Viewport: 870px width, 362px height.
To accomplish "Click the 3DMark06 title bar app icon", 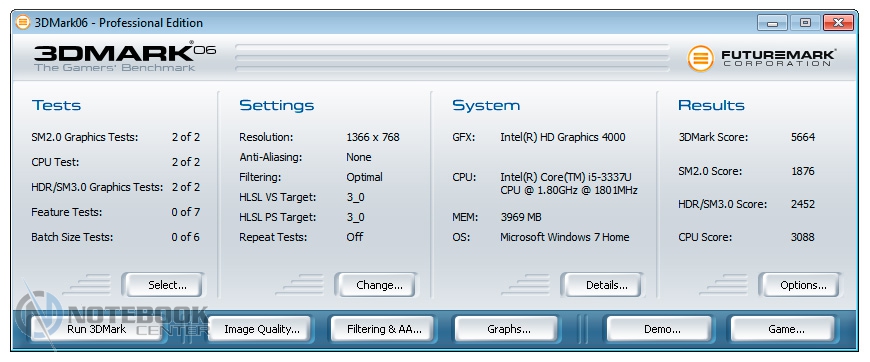I will pos(23,23).
